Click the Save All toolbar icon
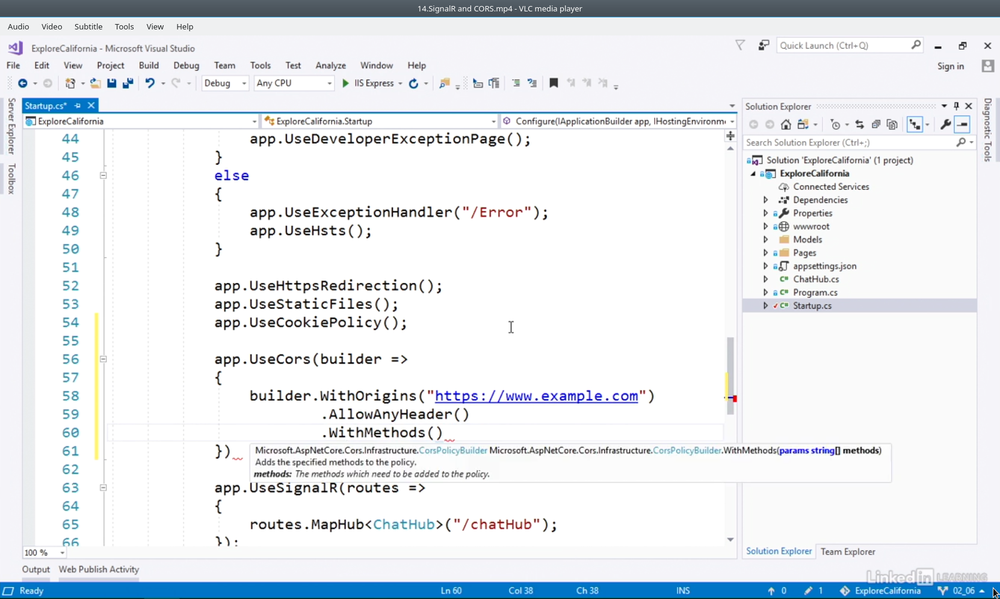Screen dimensions: 1000x599 (x=128, y=83)
